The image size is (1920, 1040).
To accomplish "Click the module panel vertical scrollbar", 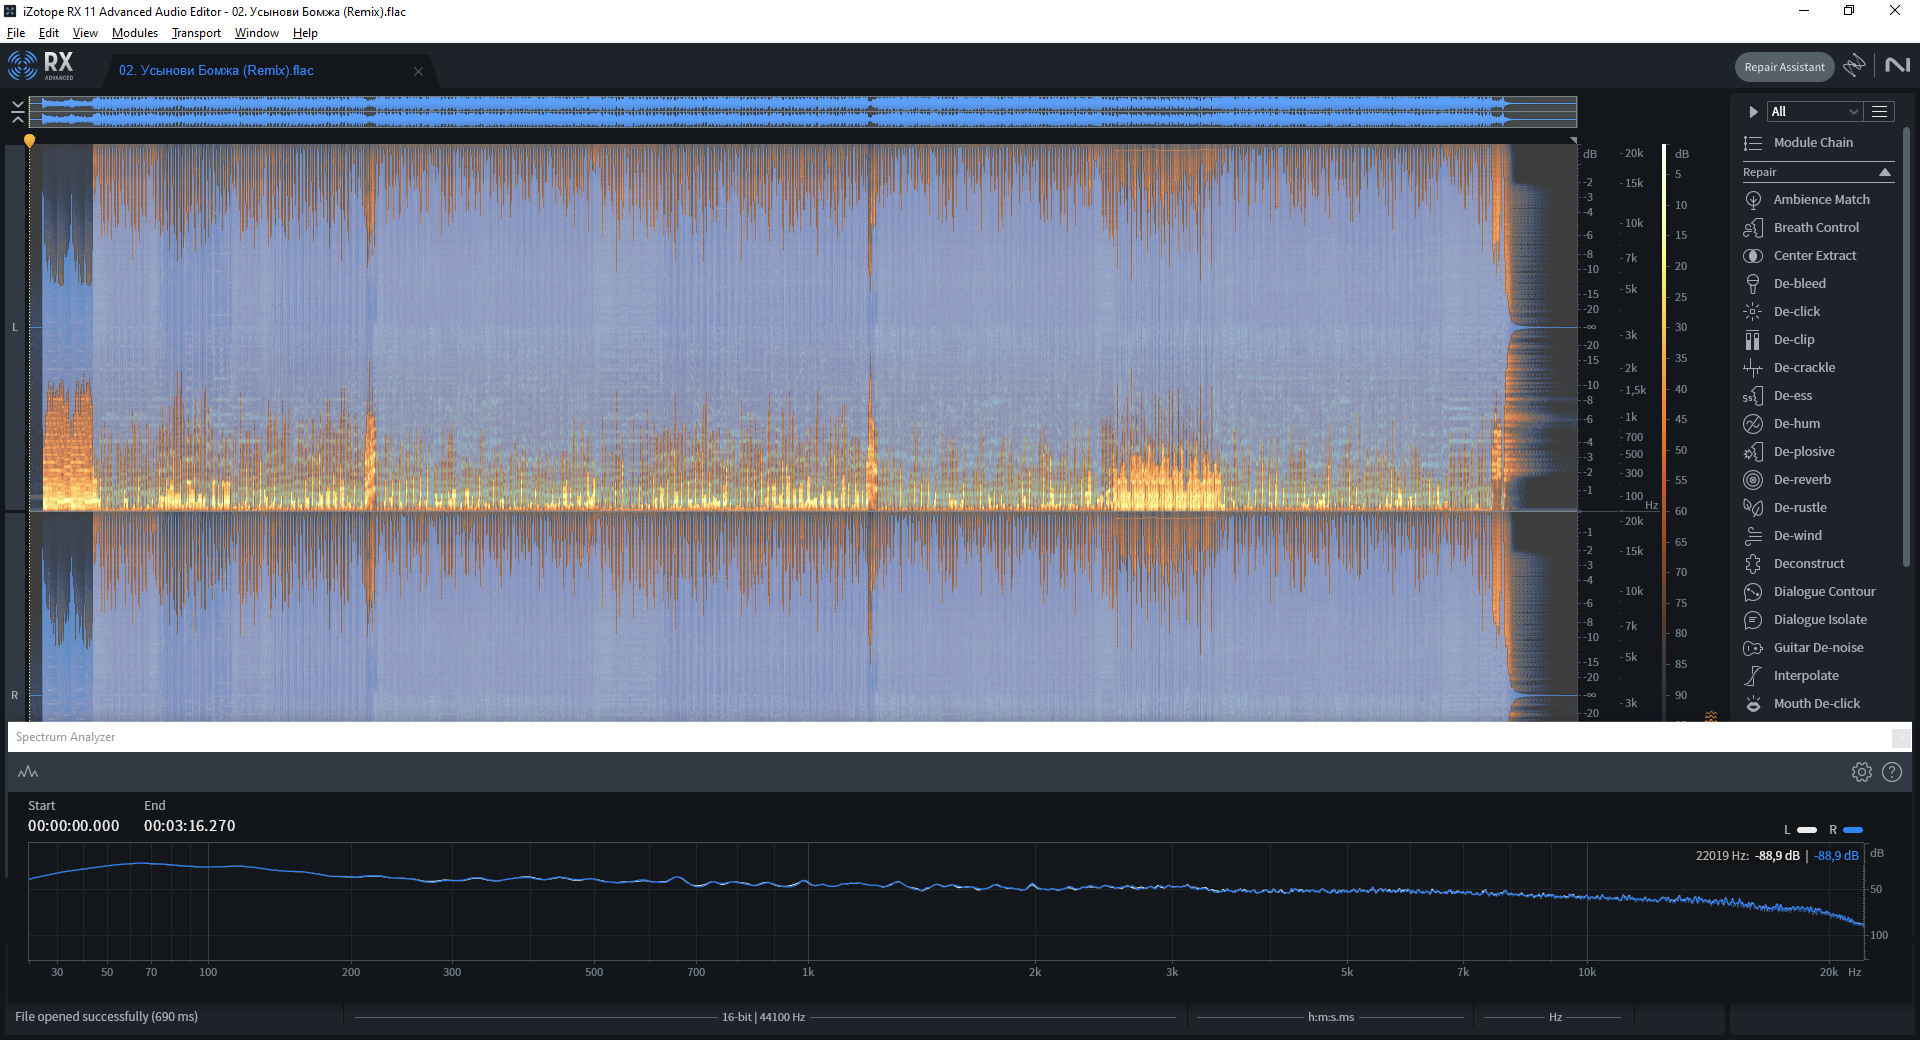I will coord(1906,345).
